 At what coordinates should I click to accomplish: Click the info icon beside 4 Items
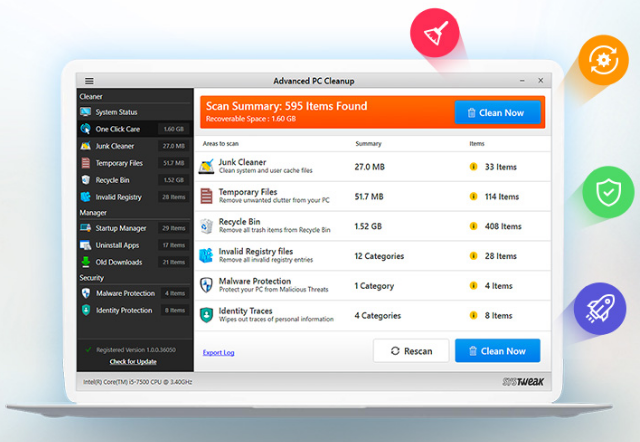point(473,286)
